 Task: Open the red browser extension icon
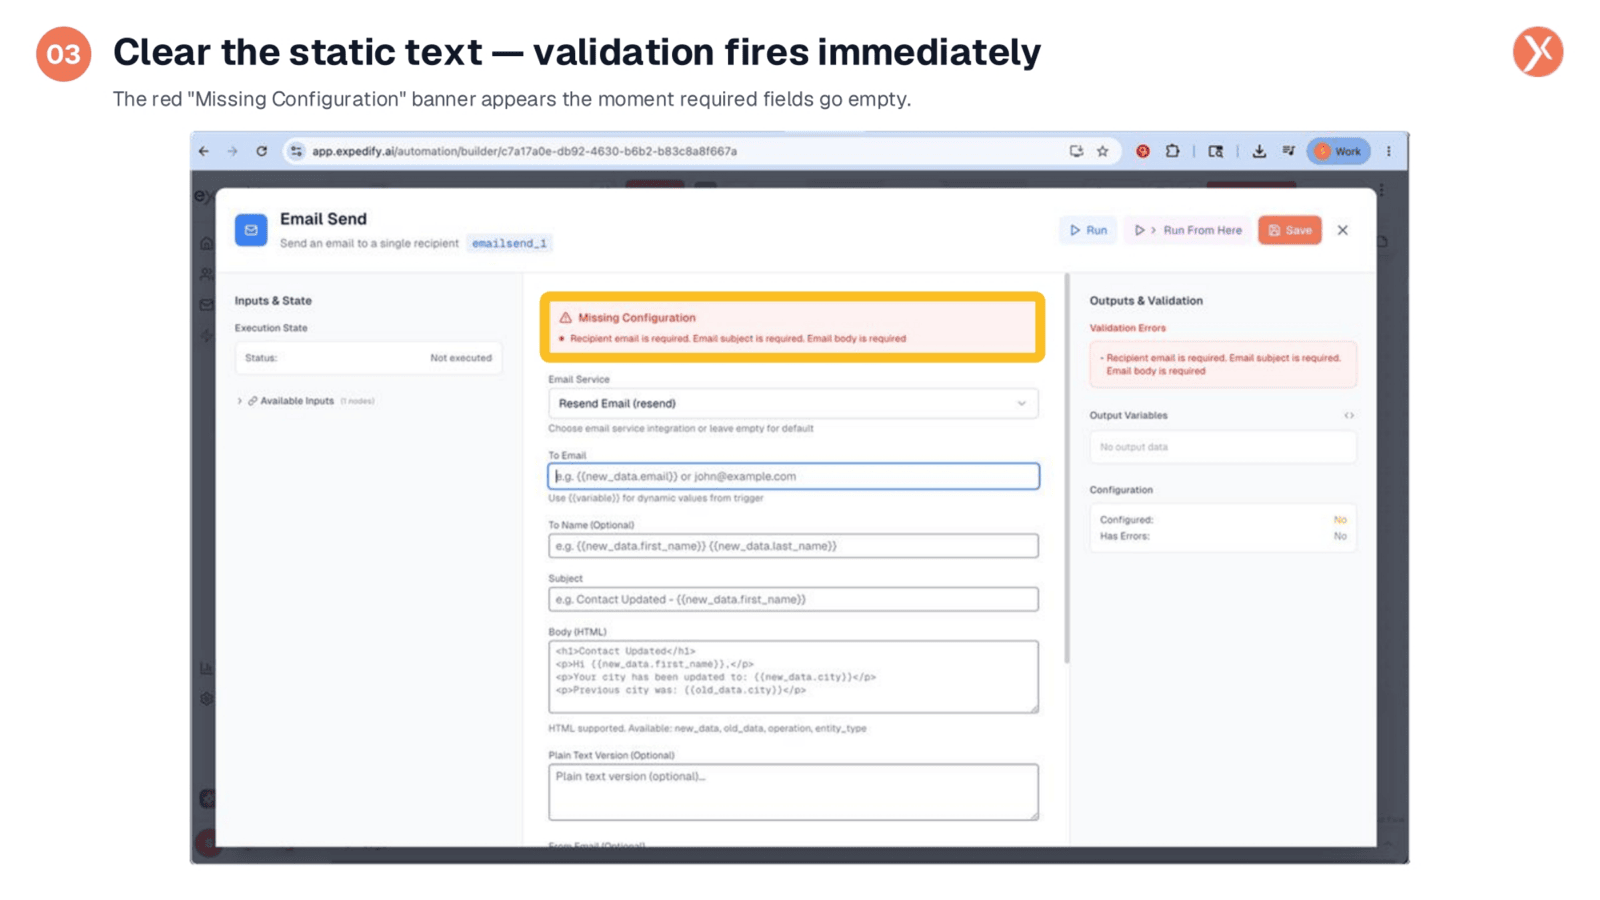coord(1143,151)
